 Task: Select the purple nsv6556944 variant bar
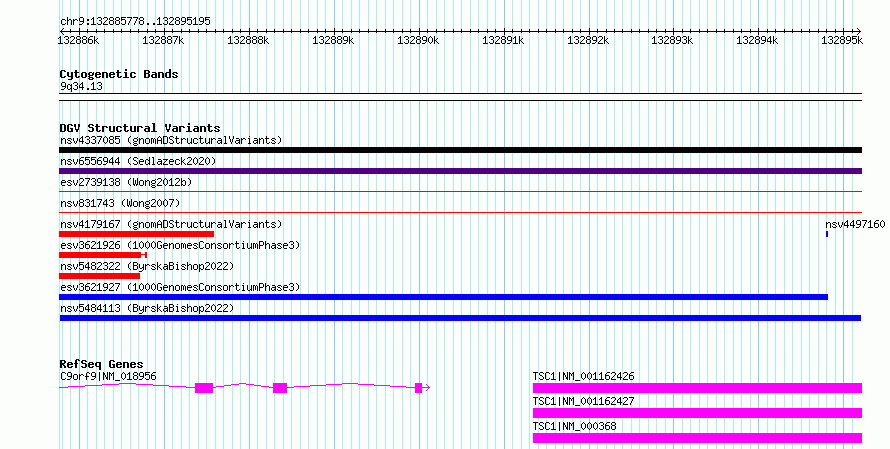click(x=460, y=171)
